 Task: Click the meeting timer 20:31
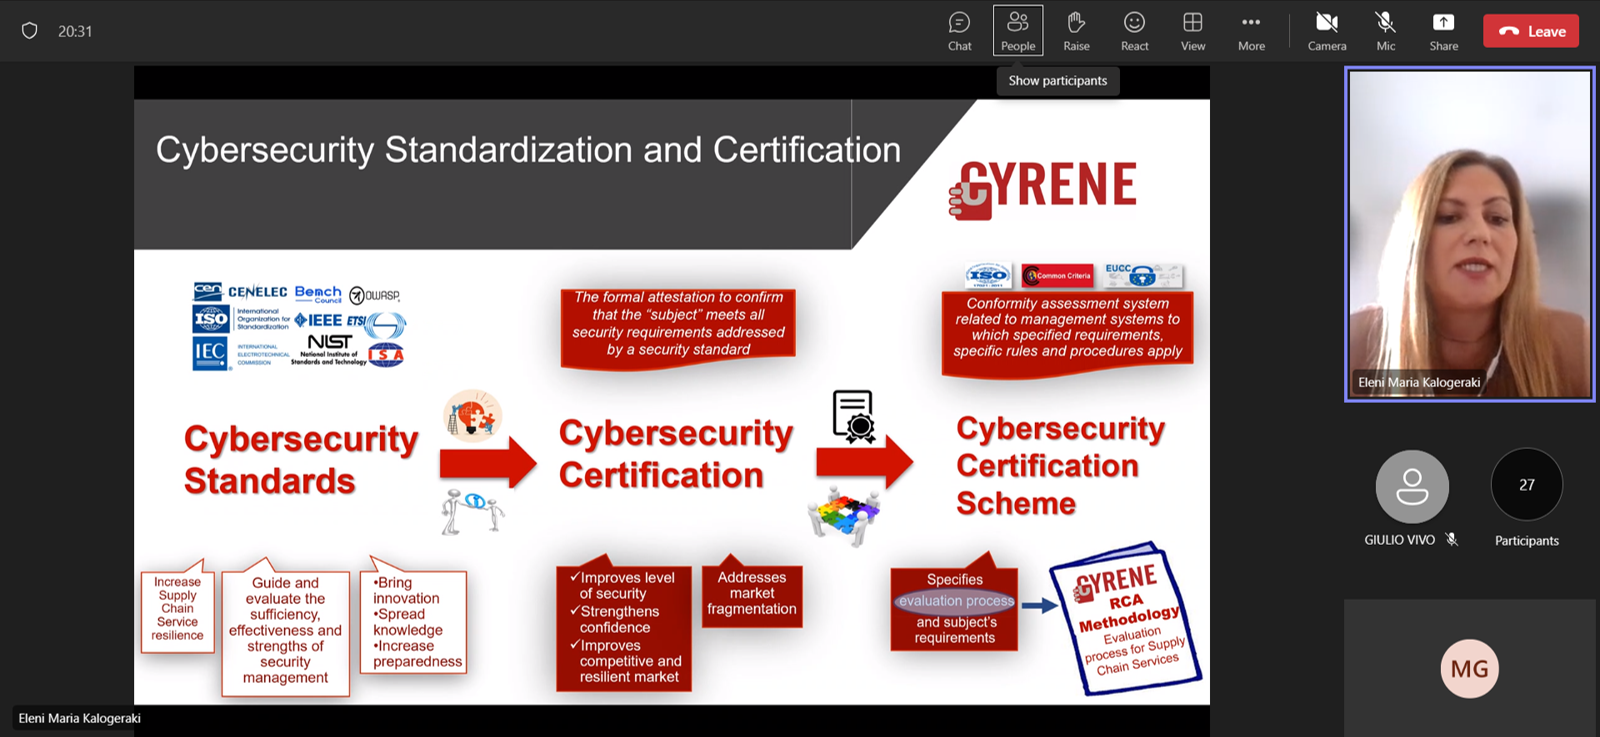75,31
